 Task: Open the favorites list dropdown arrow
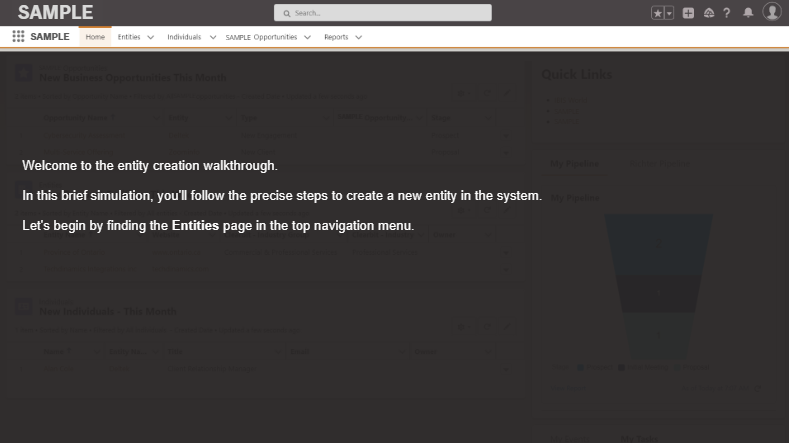point(669,13)
